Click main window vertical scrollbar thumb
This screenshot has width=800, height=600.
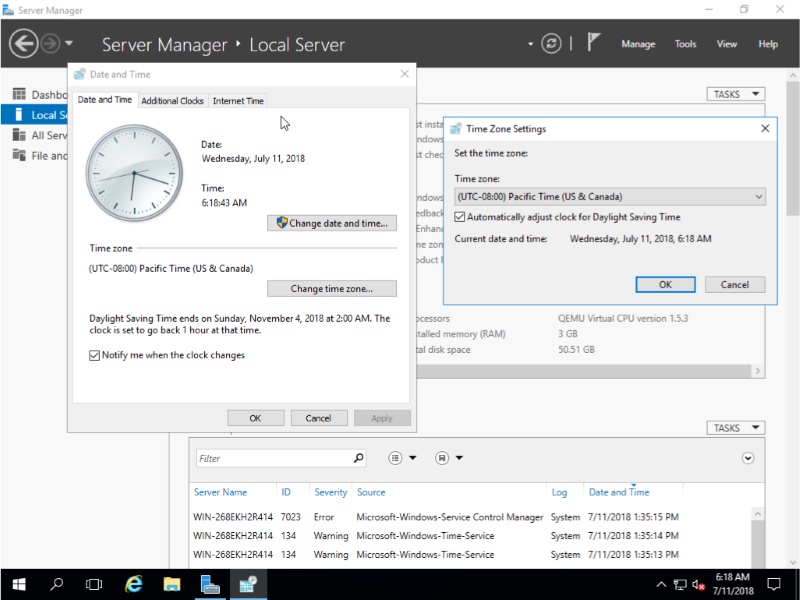coord(792,148)
